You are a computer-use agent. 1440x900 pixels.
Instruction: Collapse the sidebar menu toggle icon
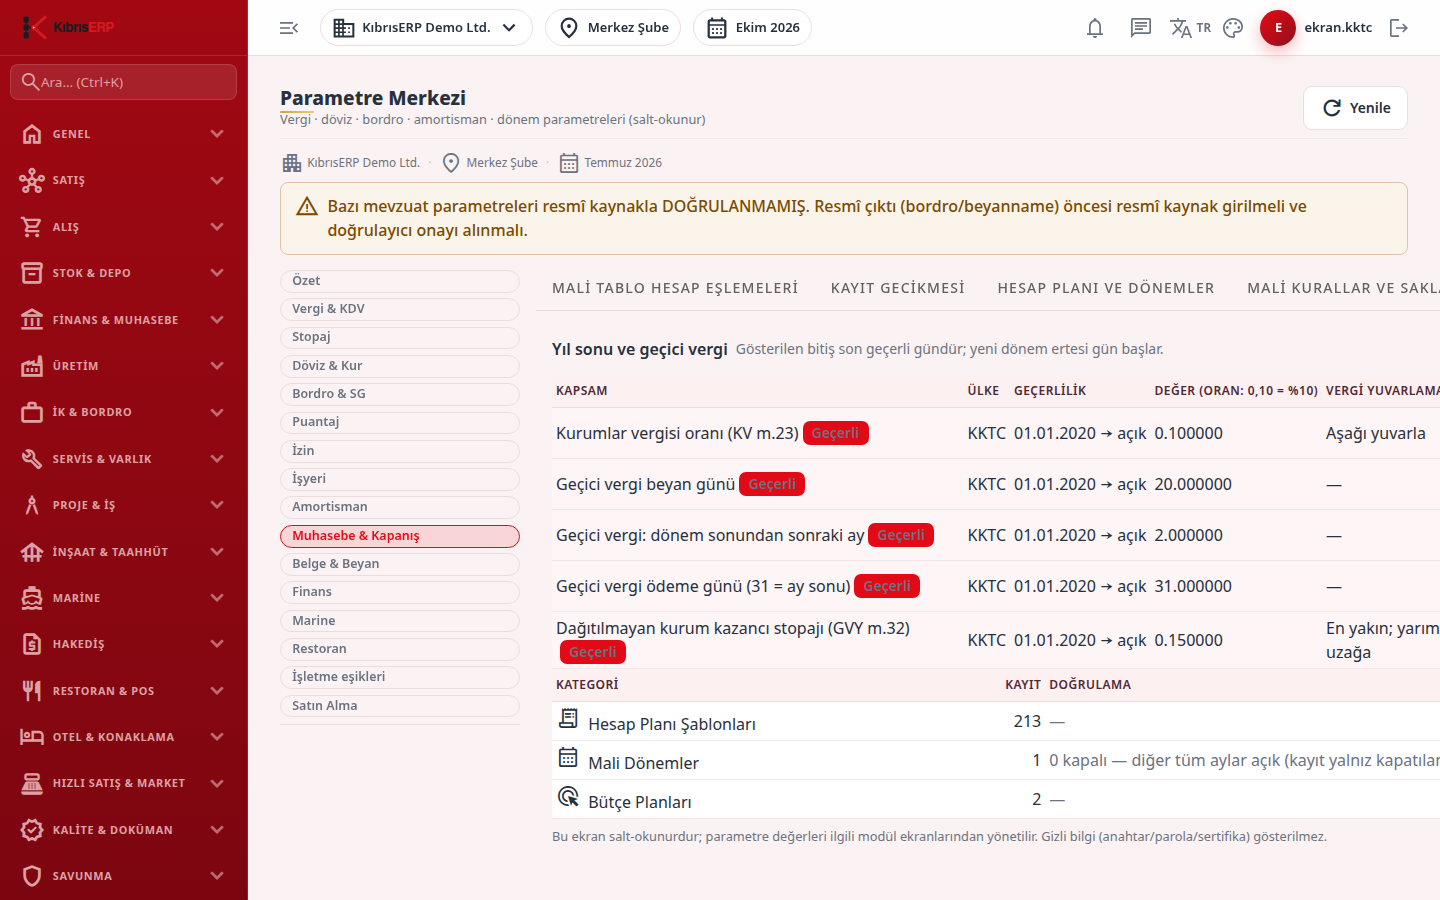289,28
